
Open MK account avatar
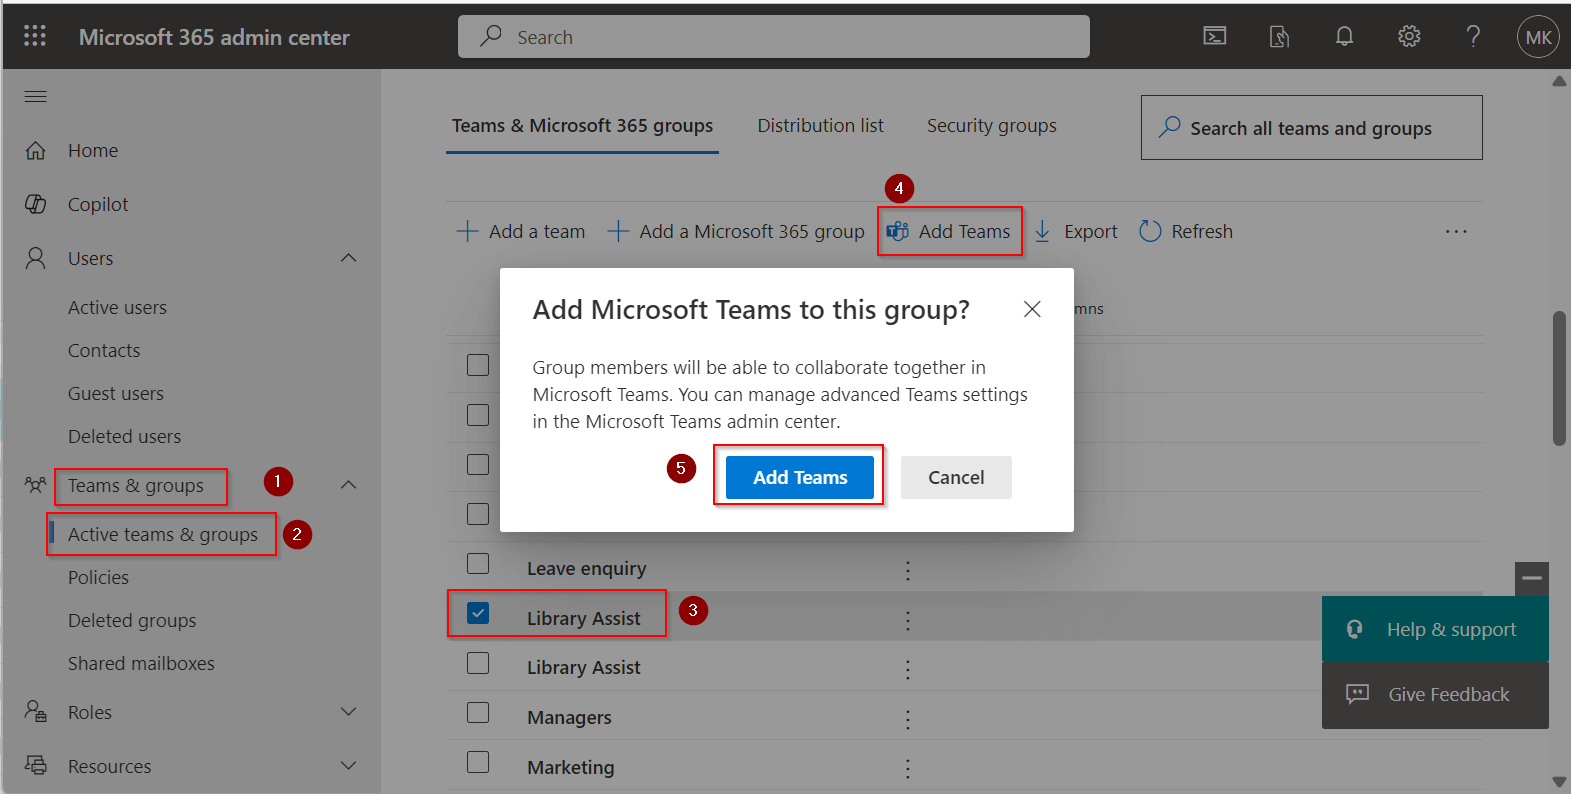pos(1538,37)
